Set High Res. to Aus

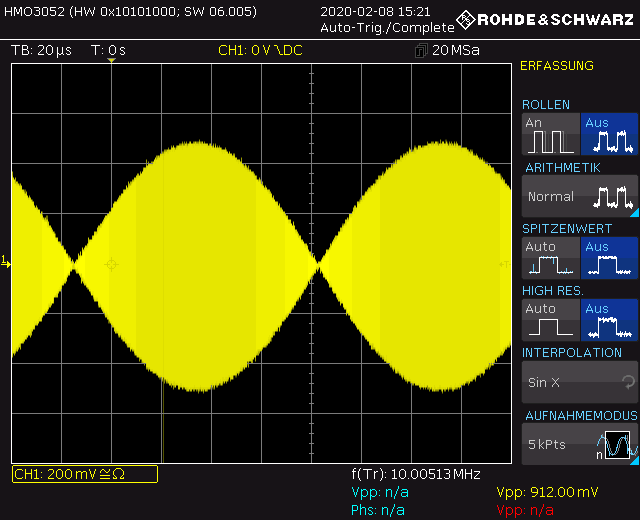tap(609, 321)
